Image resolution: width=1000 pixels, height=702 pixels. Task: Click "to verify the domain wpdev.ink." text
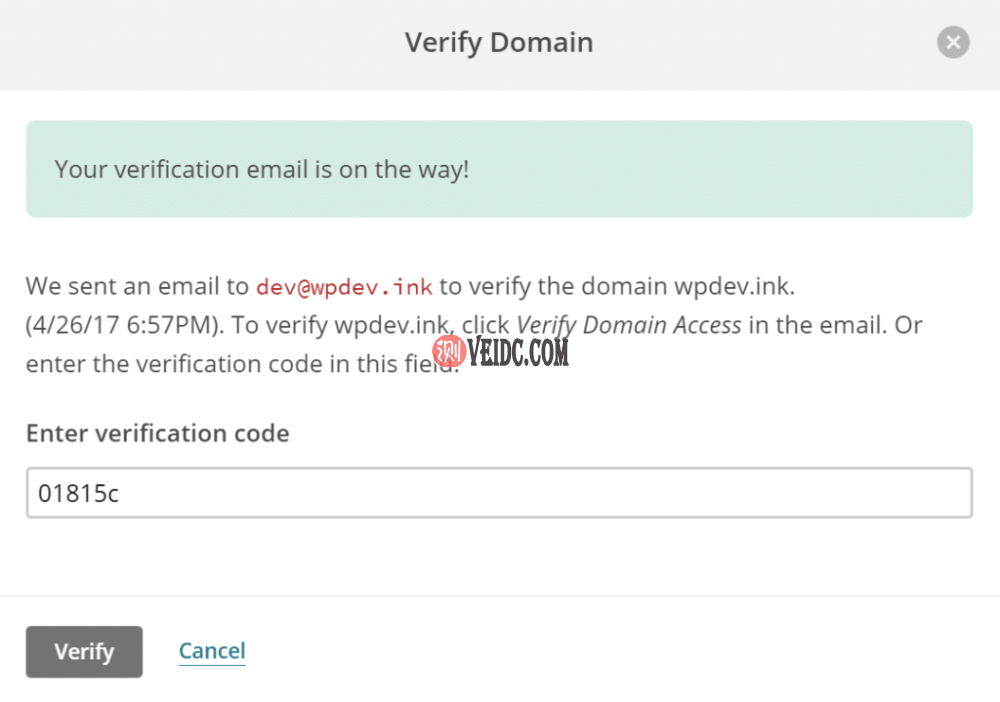617,287
